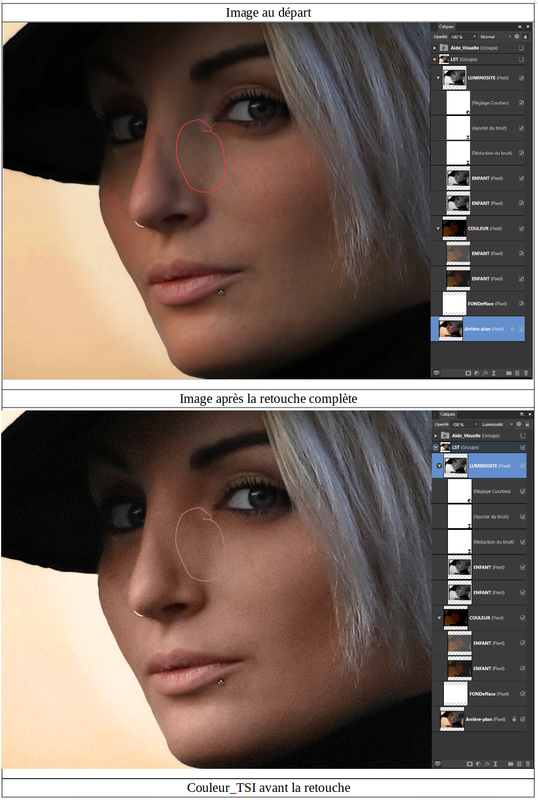
Task: Open panel options menu icon in retouche complète Calques panel
Action: click(522, 414)
